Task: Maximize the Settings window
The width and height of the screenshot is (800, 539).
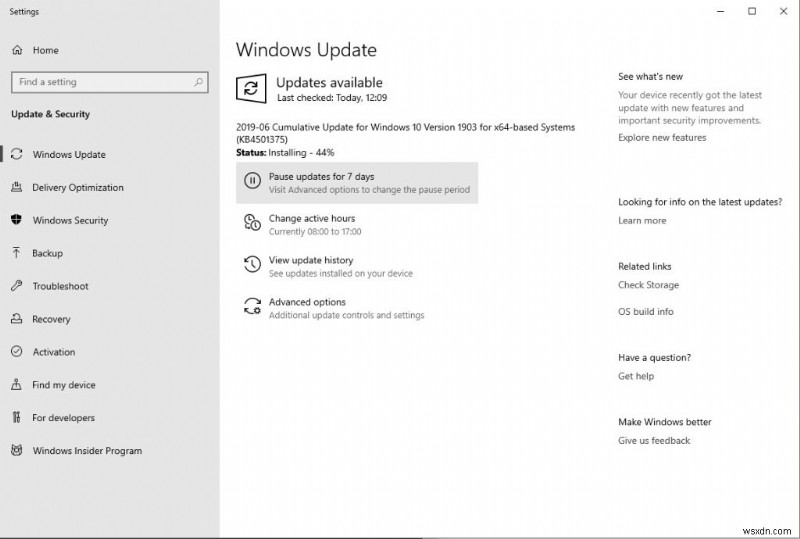Action: pos(752,11)
